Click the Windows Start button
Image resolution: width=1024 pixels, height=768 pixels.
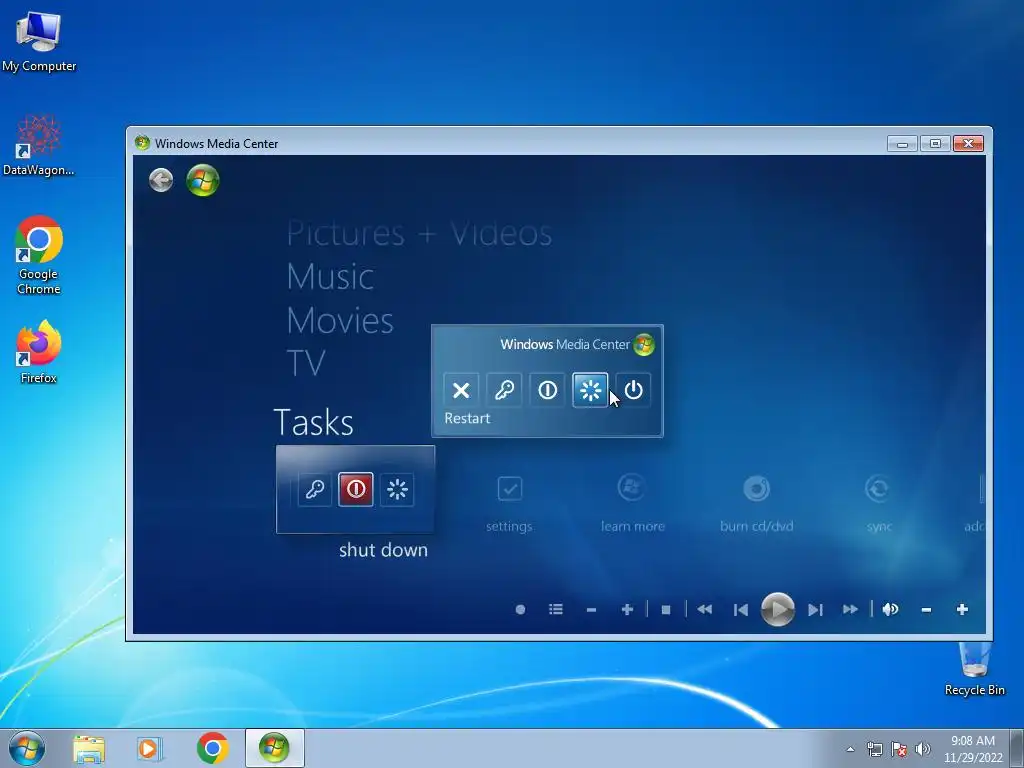[x=27, y=748]
